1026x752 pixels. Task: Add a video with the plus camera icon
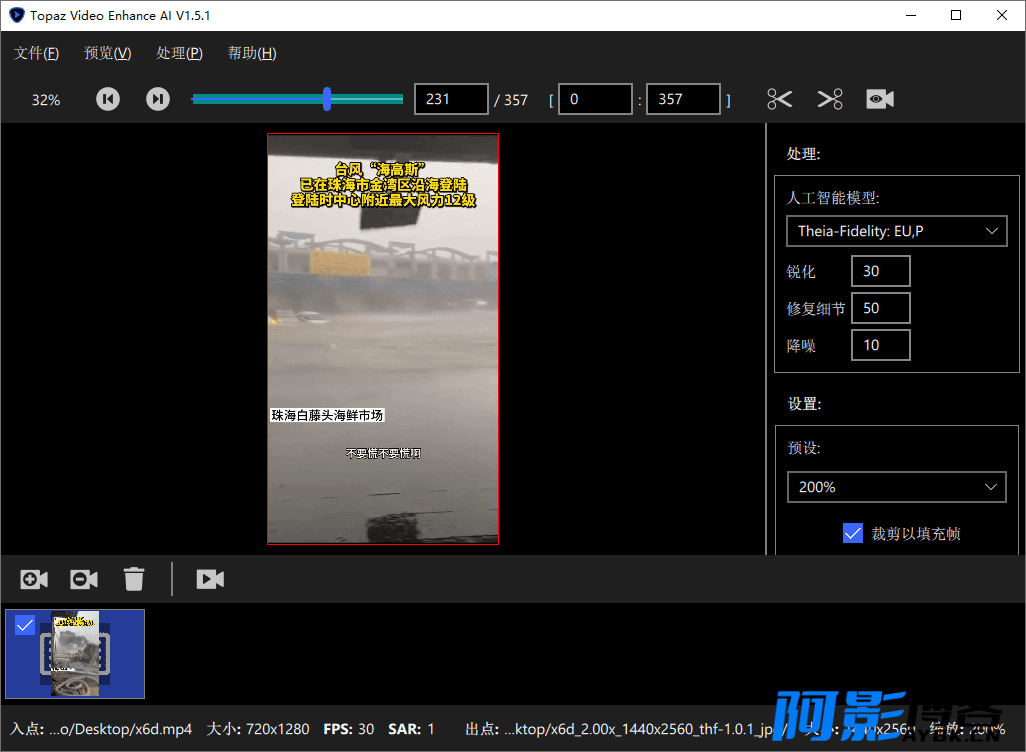tap(34, 579)
